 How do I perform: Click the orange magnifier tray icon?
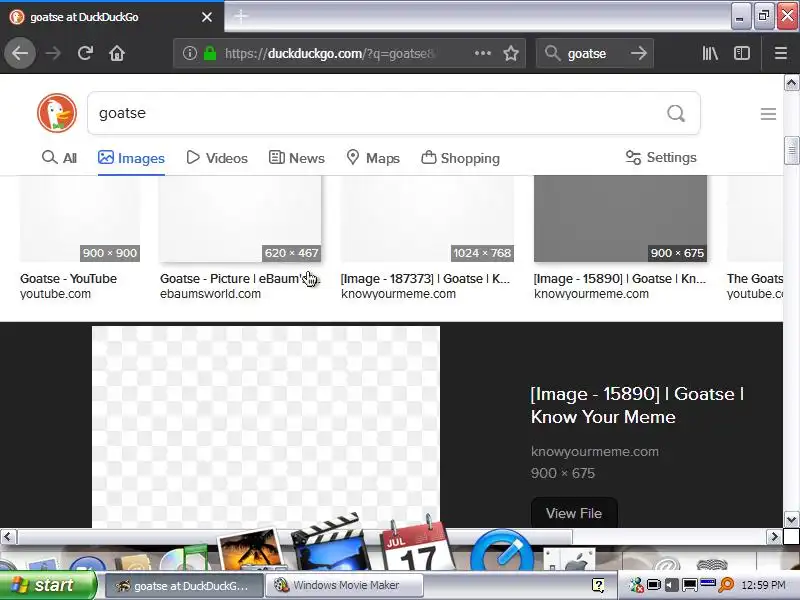726,585
